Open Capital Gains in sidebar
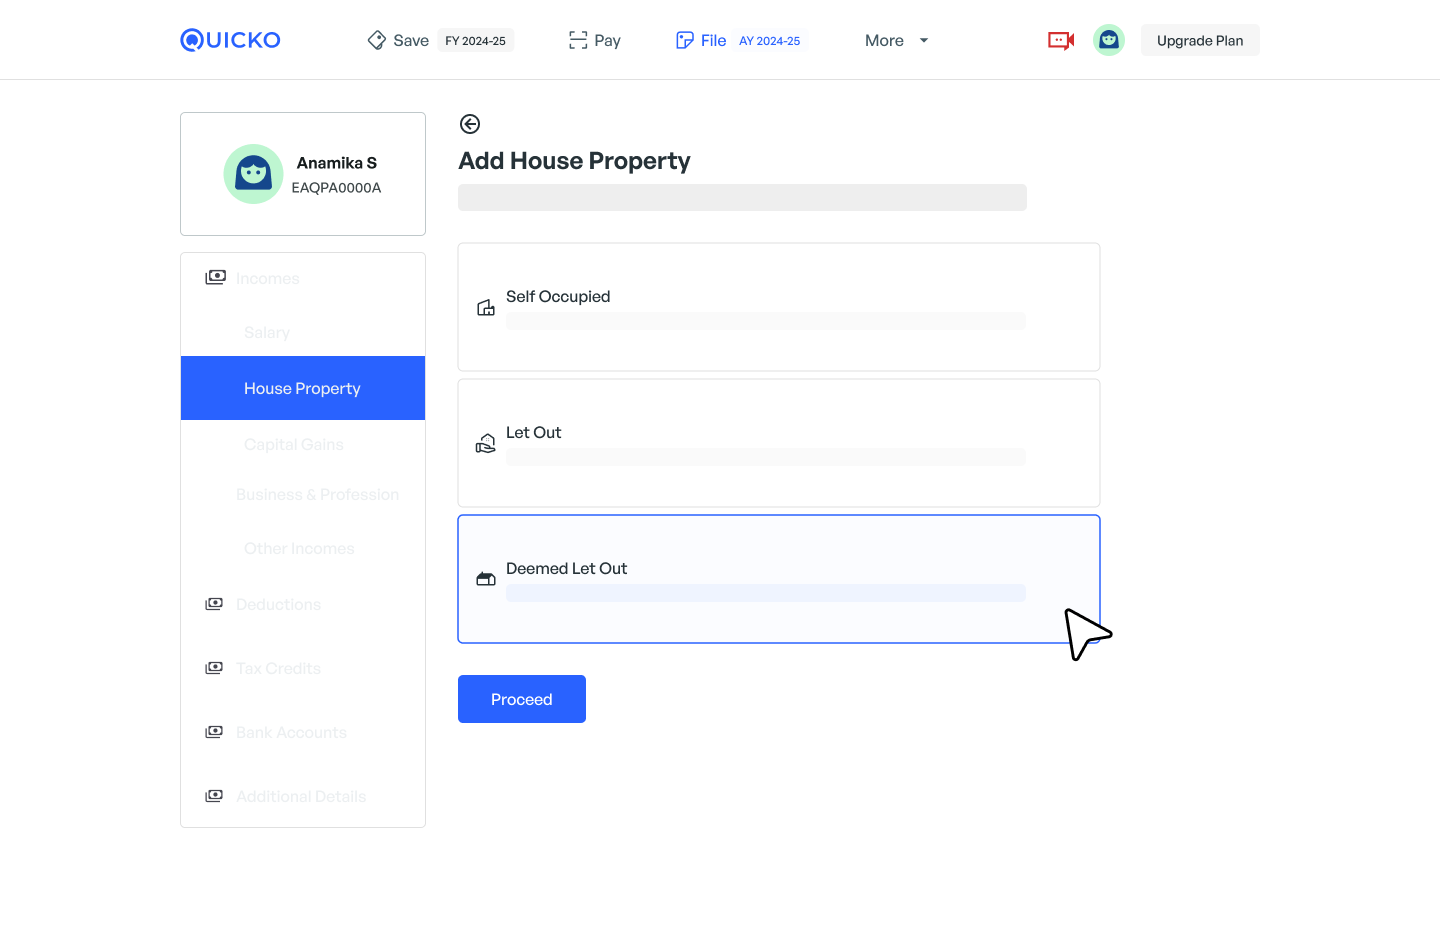This screenshot has width=1440, height=952. (x=293, y=444)
